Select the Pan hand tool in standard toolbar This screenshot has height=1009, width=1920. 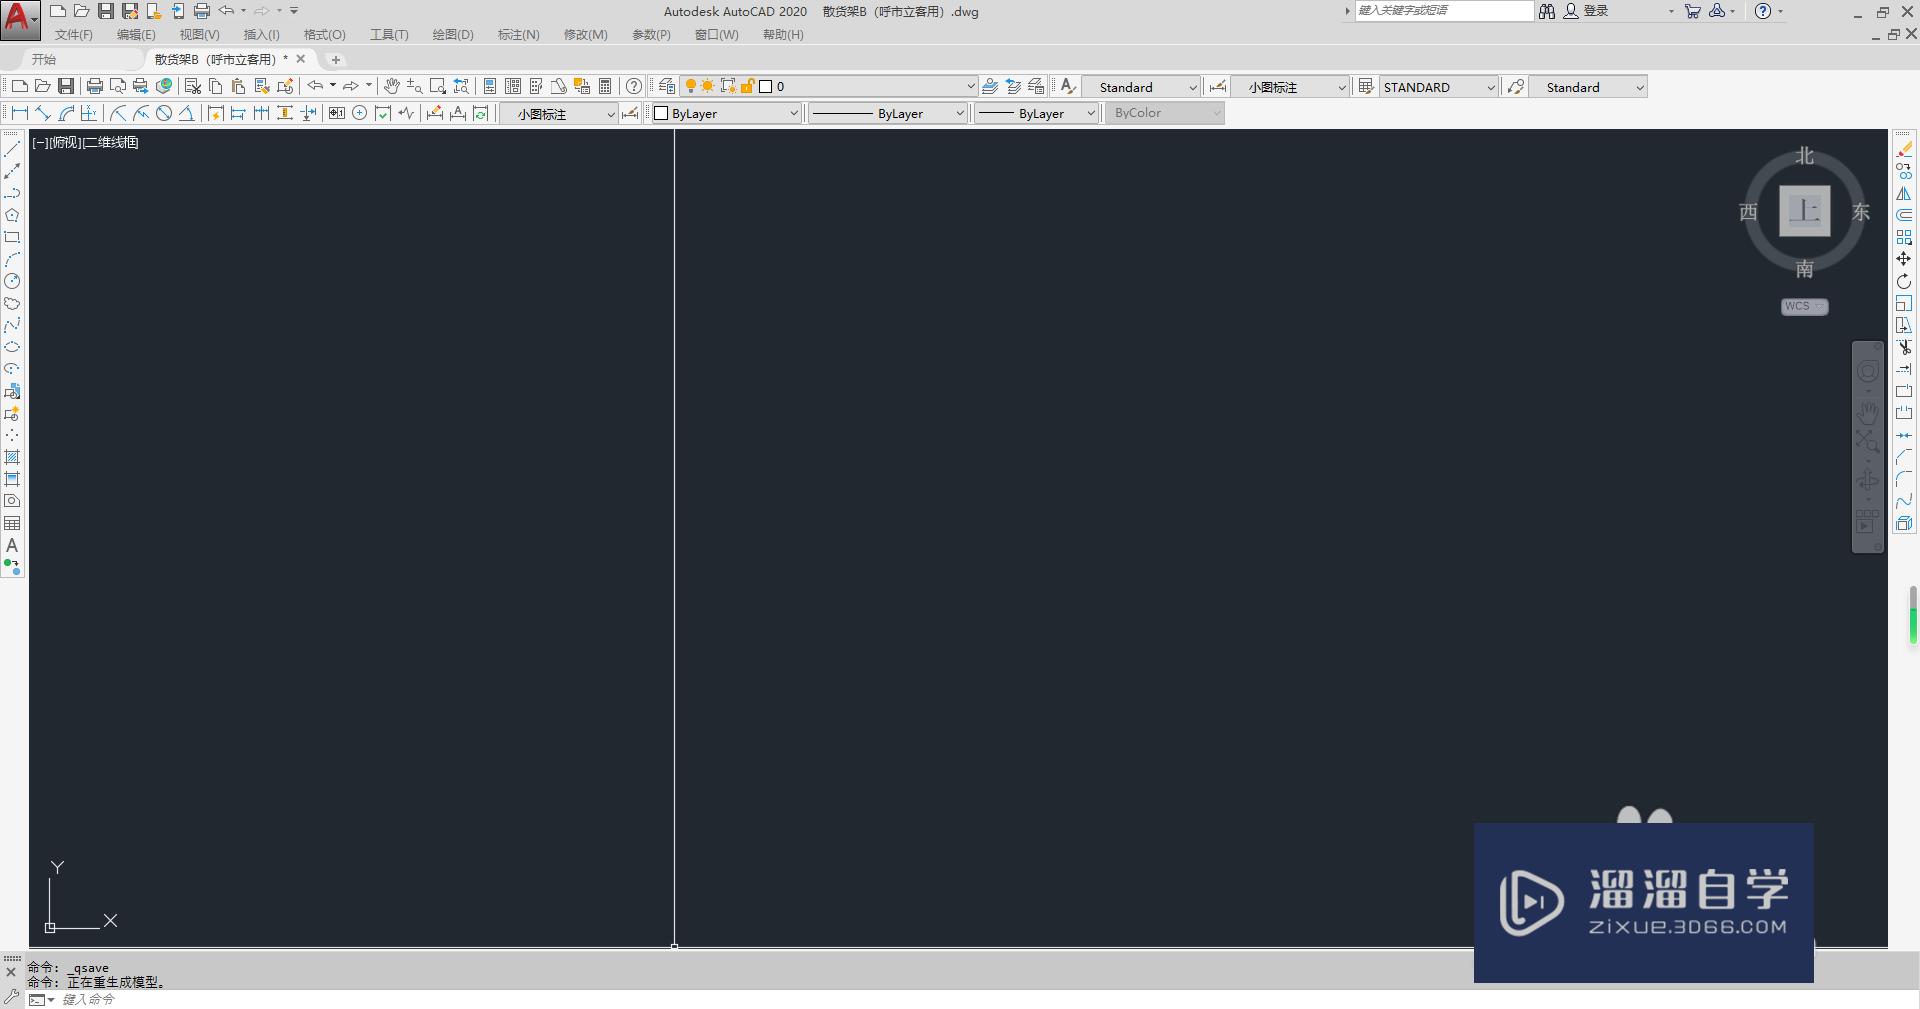(x=392, y=86)
